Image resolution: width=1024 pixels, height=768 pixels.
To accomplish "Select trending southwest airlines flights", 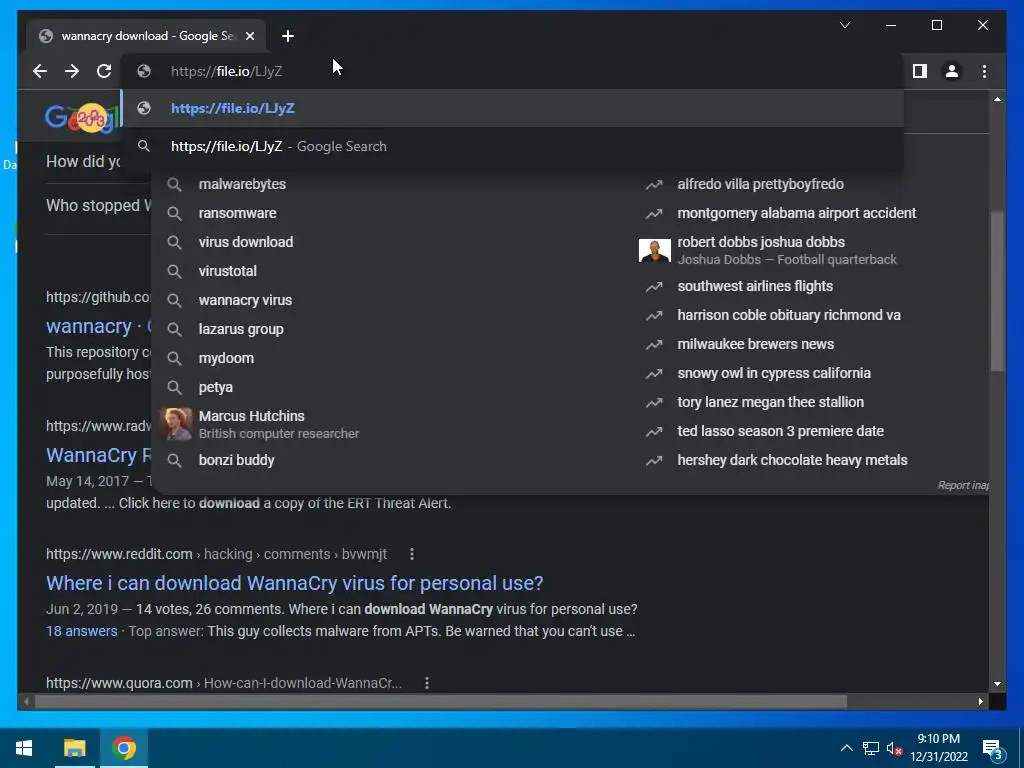I will tap(755, 286).
